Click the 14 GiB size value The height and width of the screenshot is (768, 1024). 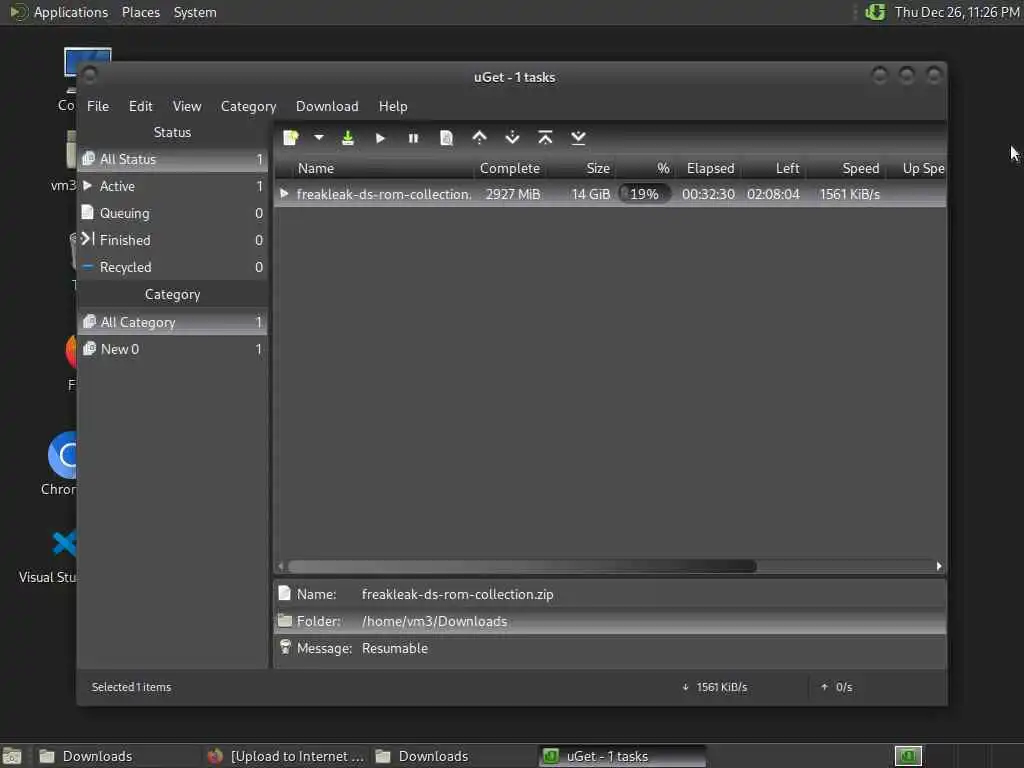[590, 194]
